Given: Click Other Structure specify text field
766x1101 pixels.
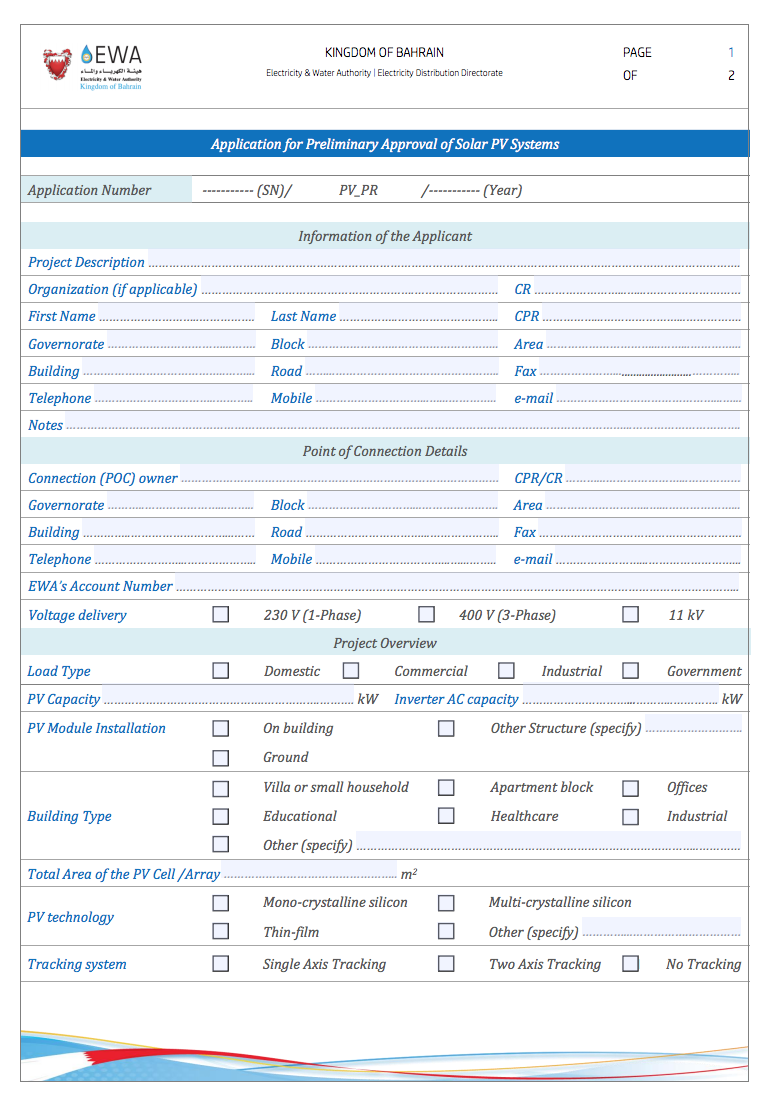Looking at the screenshot, I should pyautogui.click(x=694, y=726).
